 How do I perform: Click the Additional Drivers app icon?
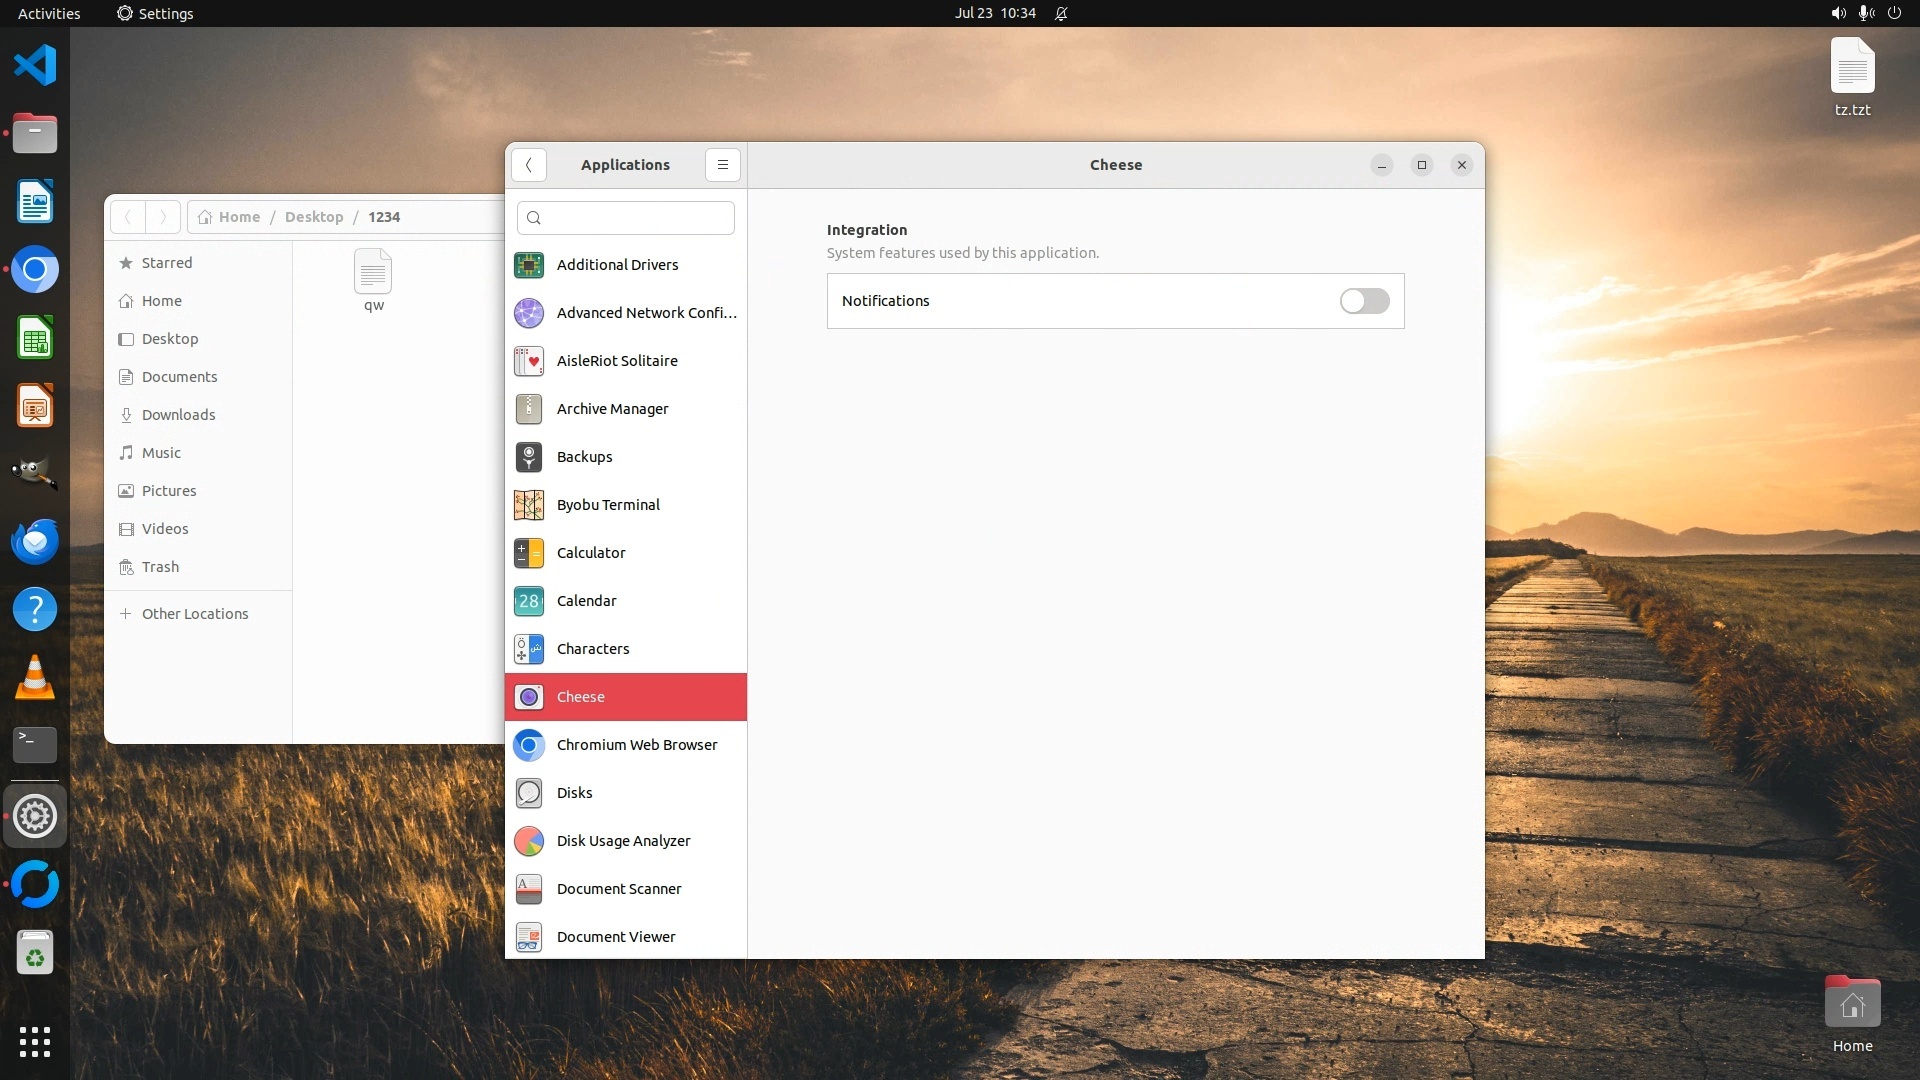tap(528, 265)
